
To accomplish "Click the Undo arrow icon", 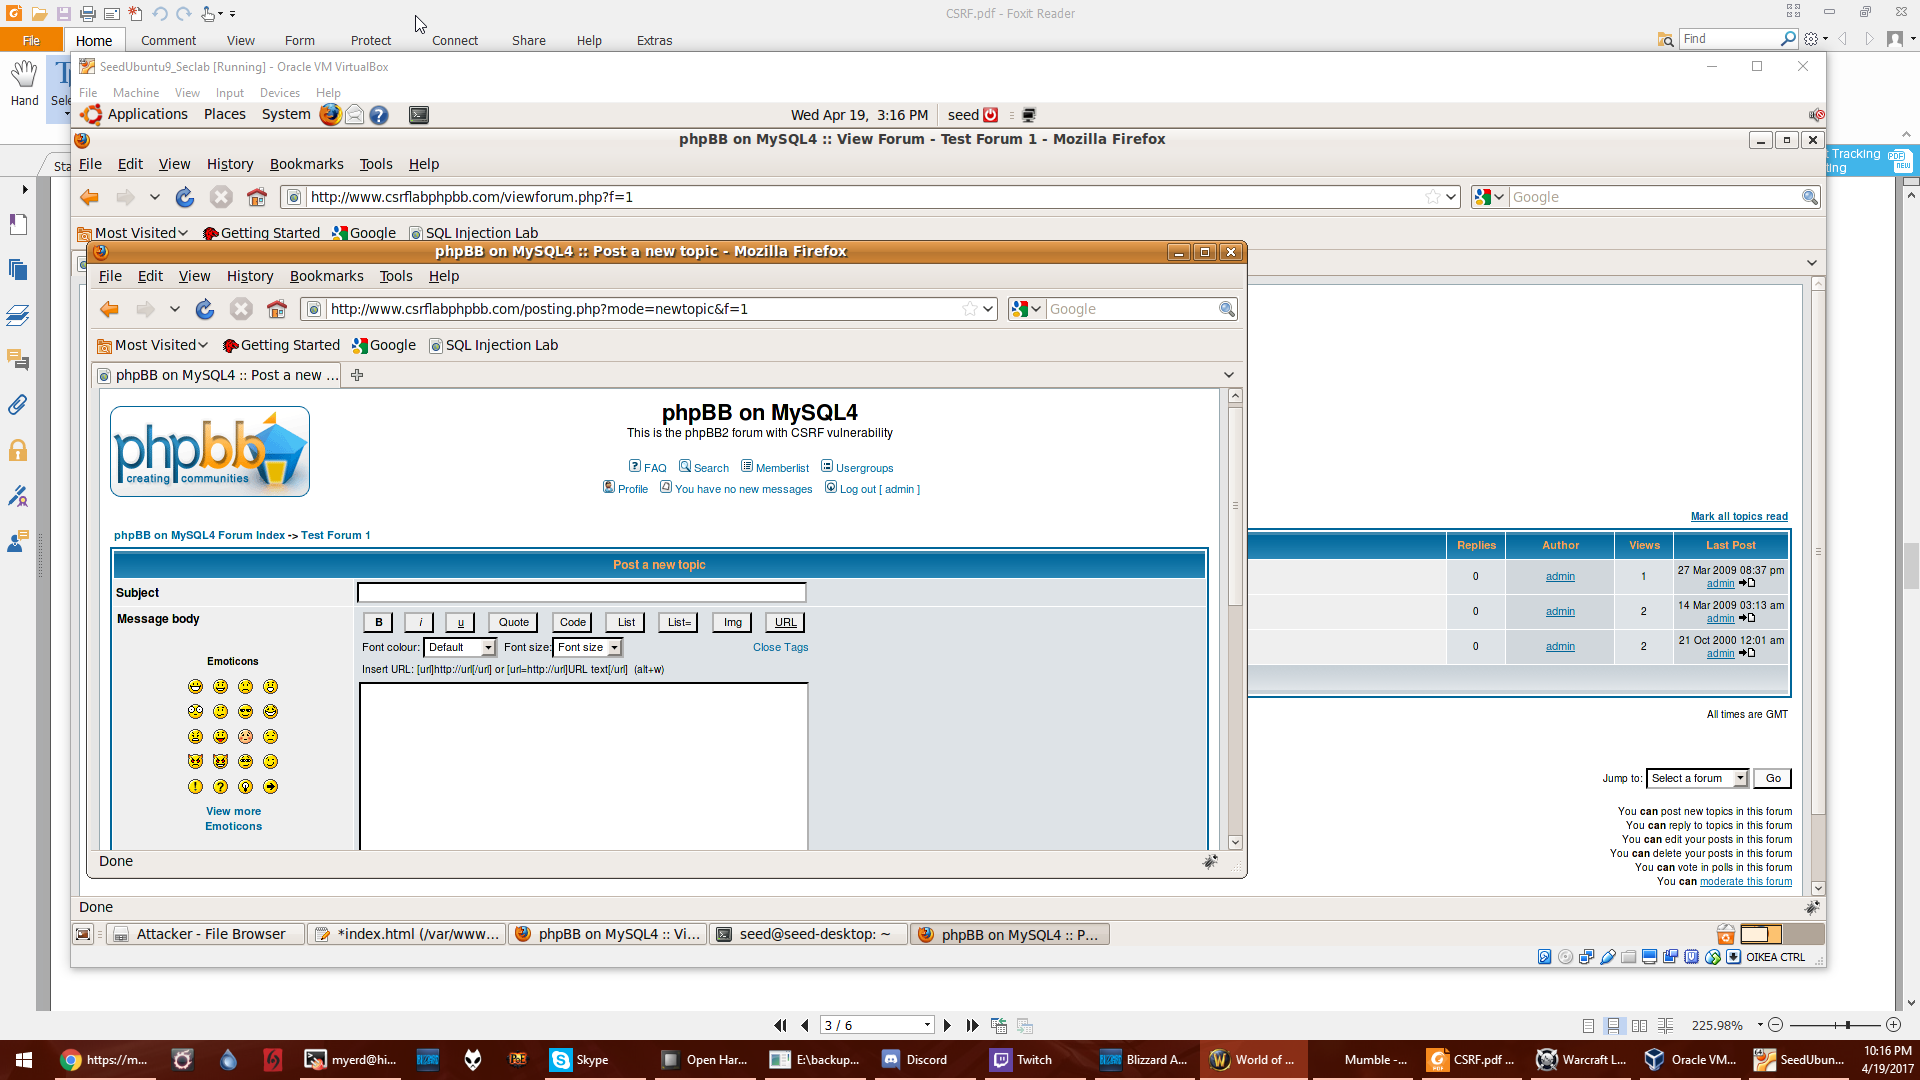I will tap(160, 14).
